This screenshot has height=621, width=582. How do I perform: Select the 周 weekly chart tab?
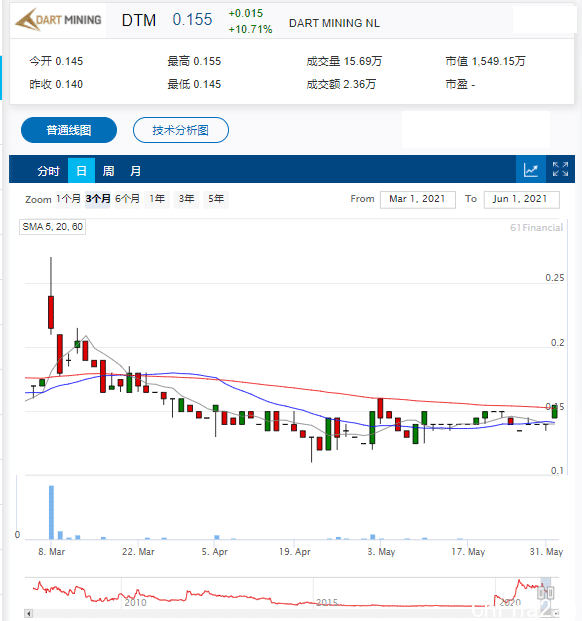pyautogui.click(x=108, y=171)
